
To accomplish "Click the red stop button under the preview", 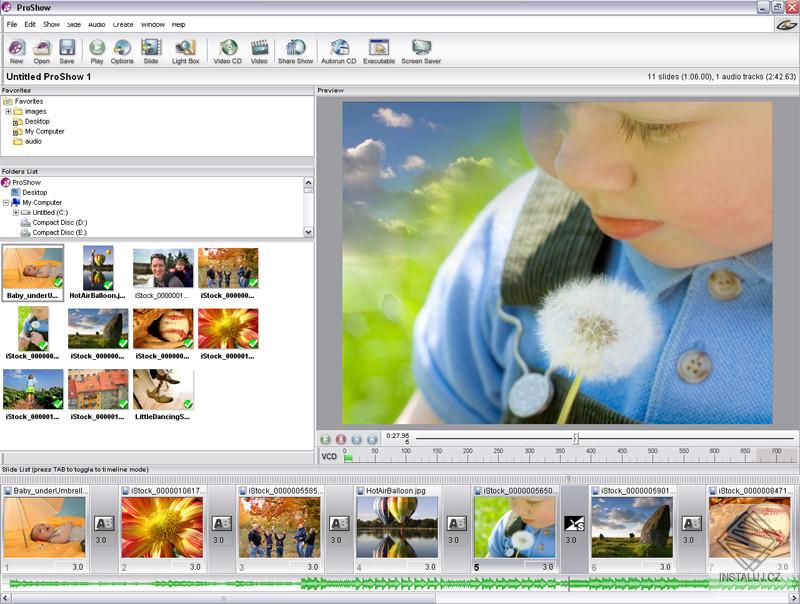I will tap(341, 439).
